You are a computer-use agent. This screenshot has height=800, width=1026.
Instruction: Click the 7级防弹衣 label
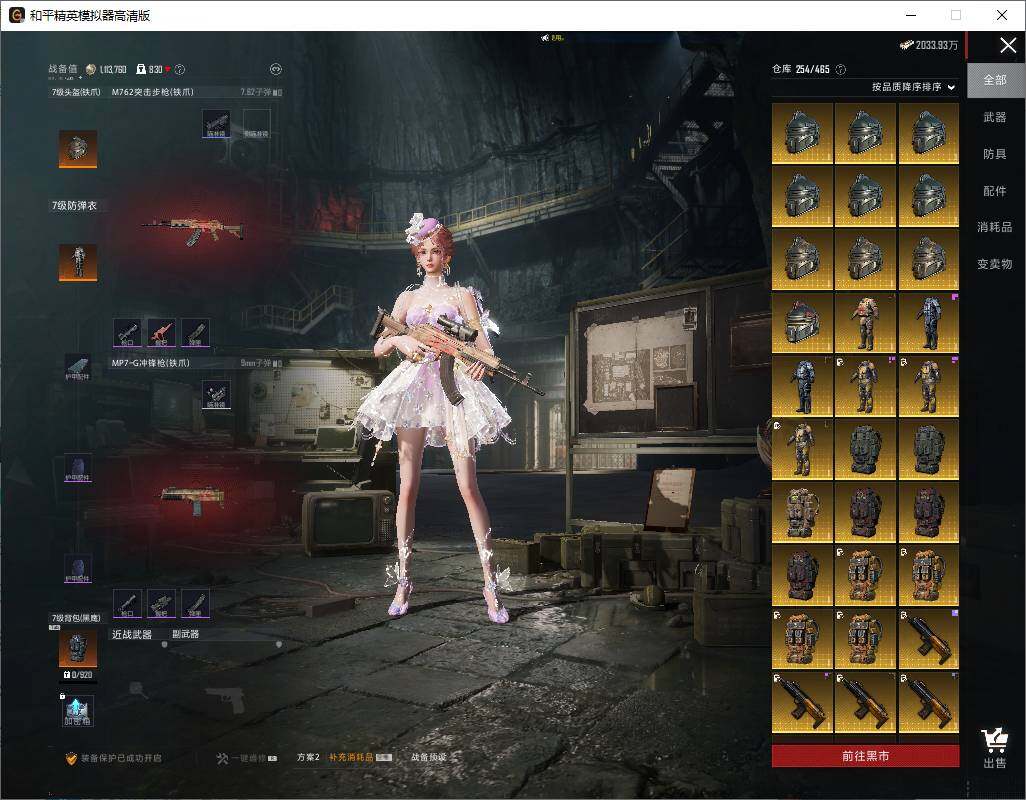(74, 205)
